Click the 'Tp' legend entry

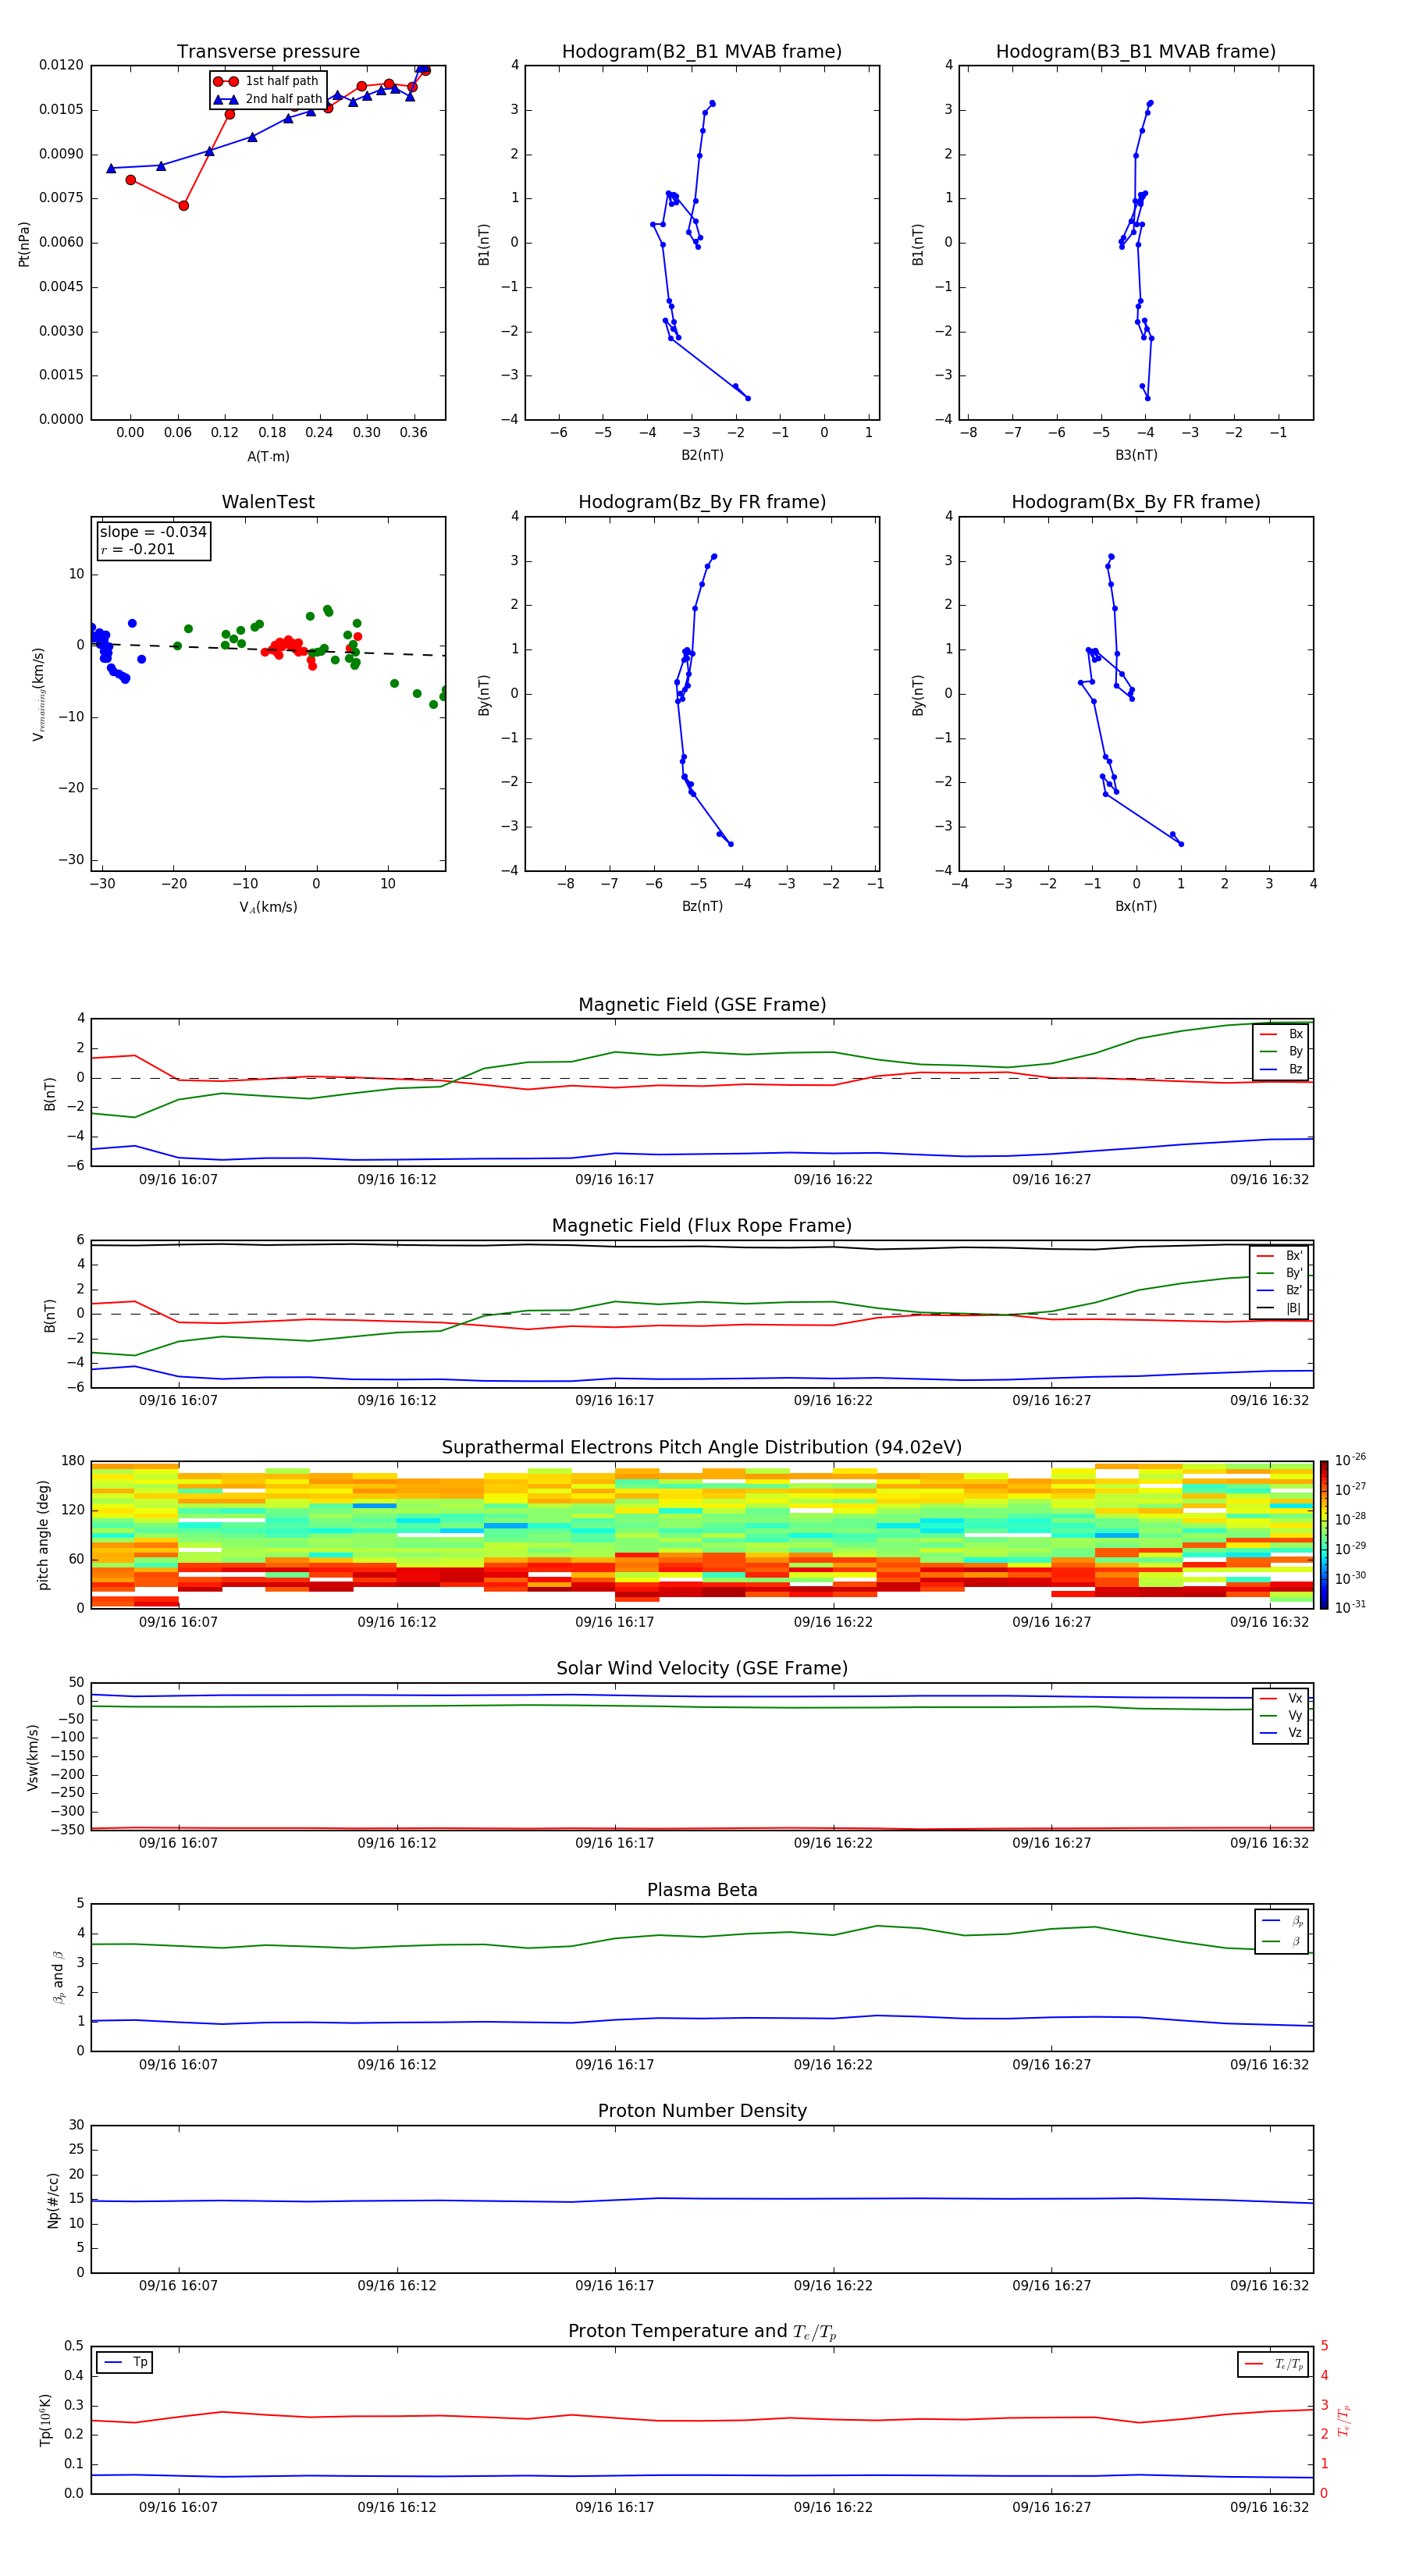tap(125, 2362)
